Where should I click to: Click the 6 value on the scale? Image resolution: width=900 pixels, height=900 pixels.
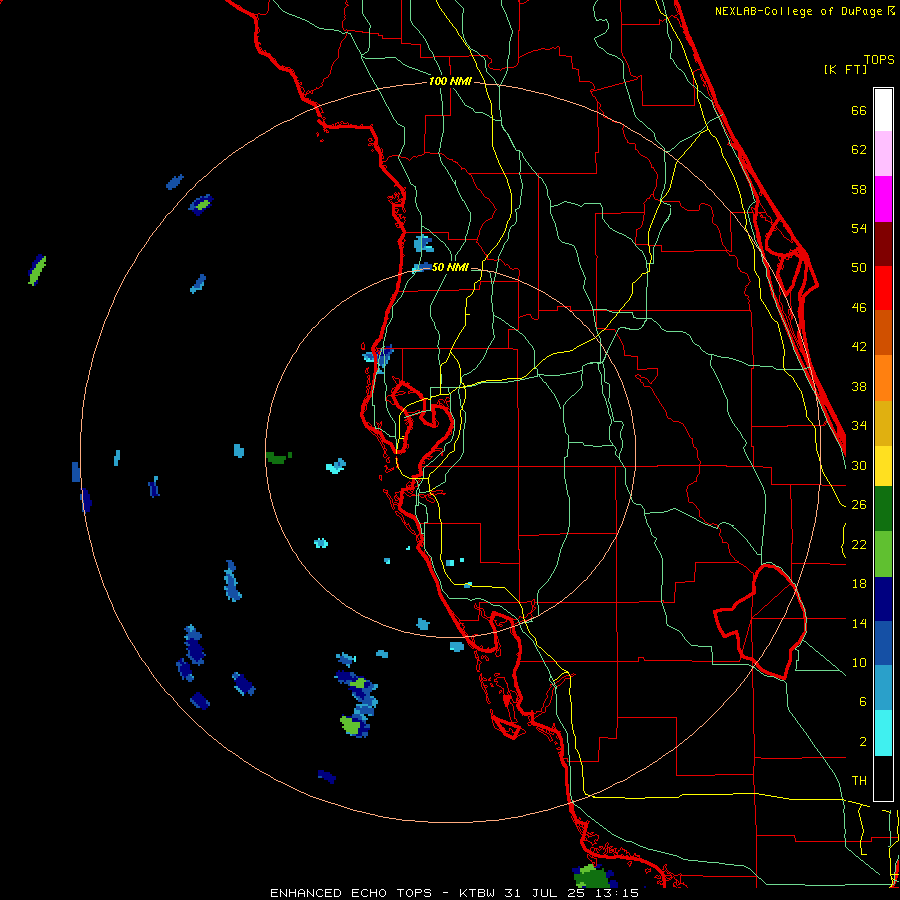tap(862, 702)
